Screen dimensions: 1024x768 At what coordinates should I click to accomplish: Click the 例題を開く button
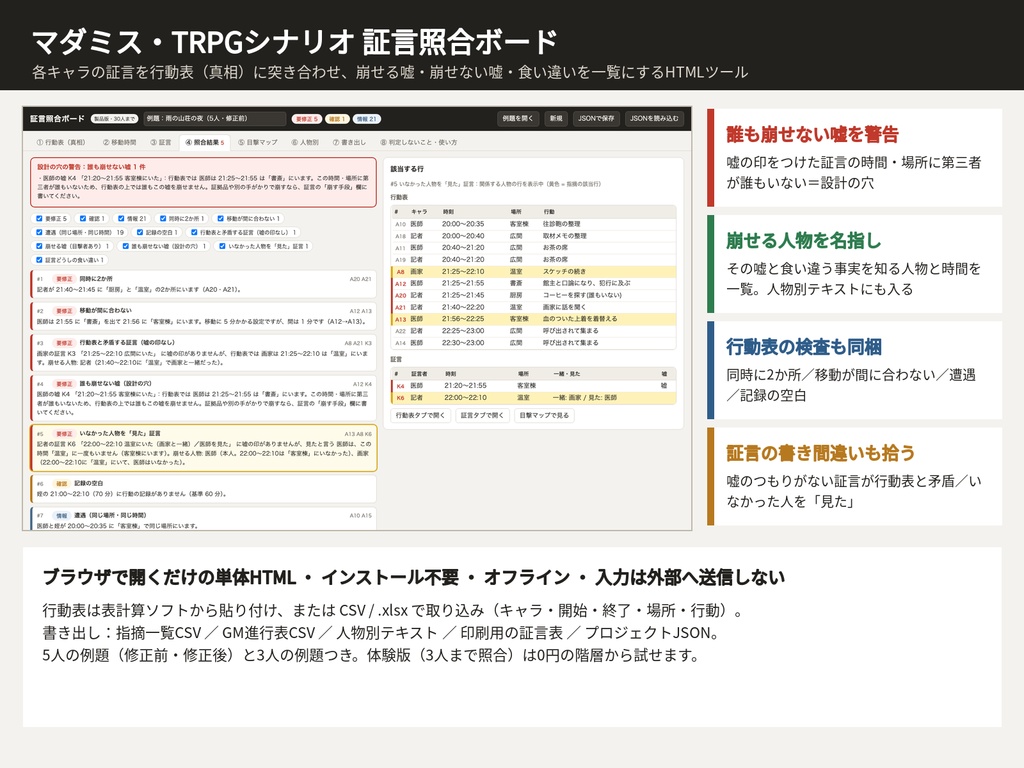pos(517,118)
